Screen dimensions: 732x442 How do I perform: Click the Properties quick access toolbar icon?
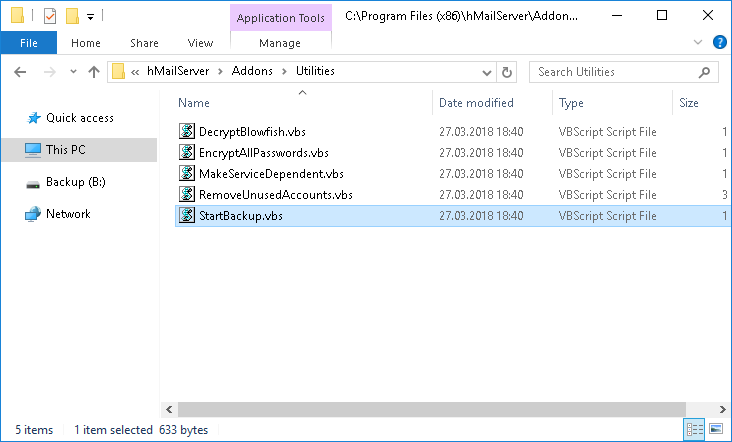[x=50, y=16]
